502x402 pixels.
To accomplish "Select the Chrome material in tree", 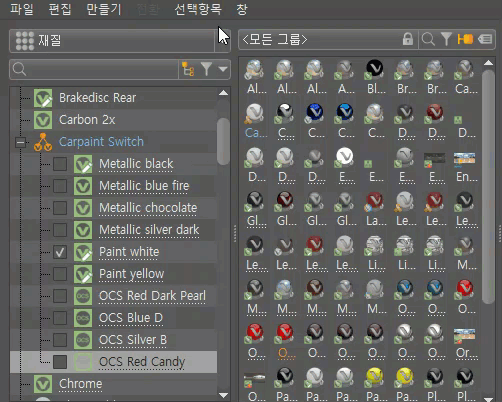I will (80, 384).
